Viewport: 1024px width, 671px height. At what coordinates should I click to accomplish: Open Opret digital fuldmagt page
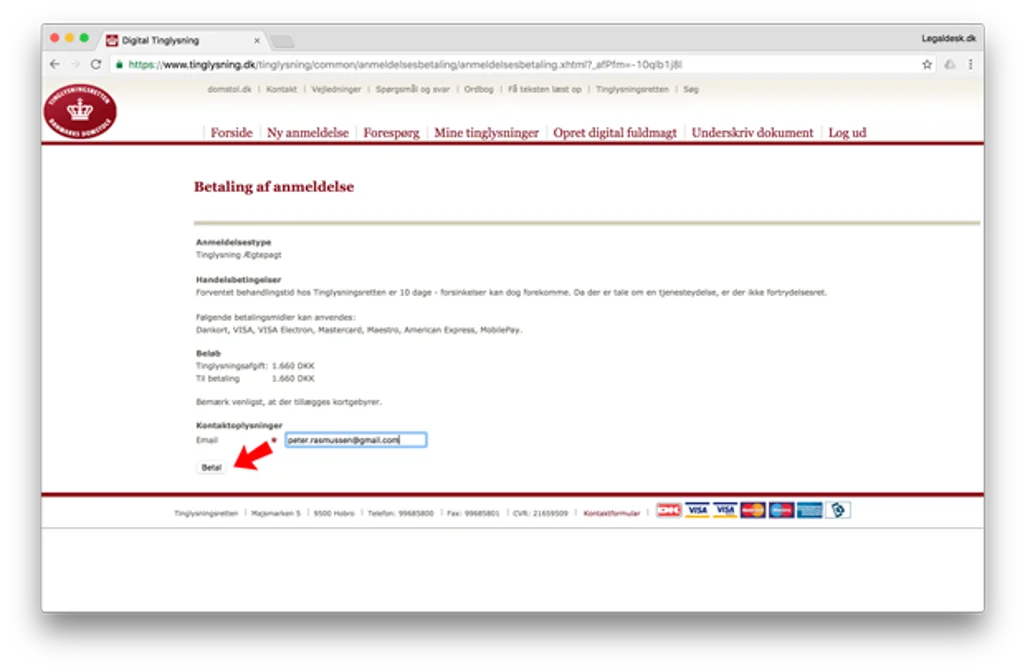[x=615, y=133]
